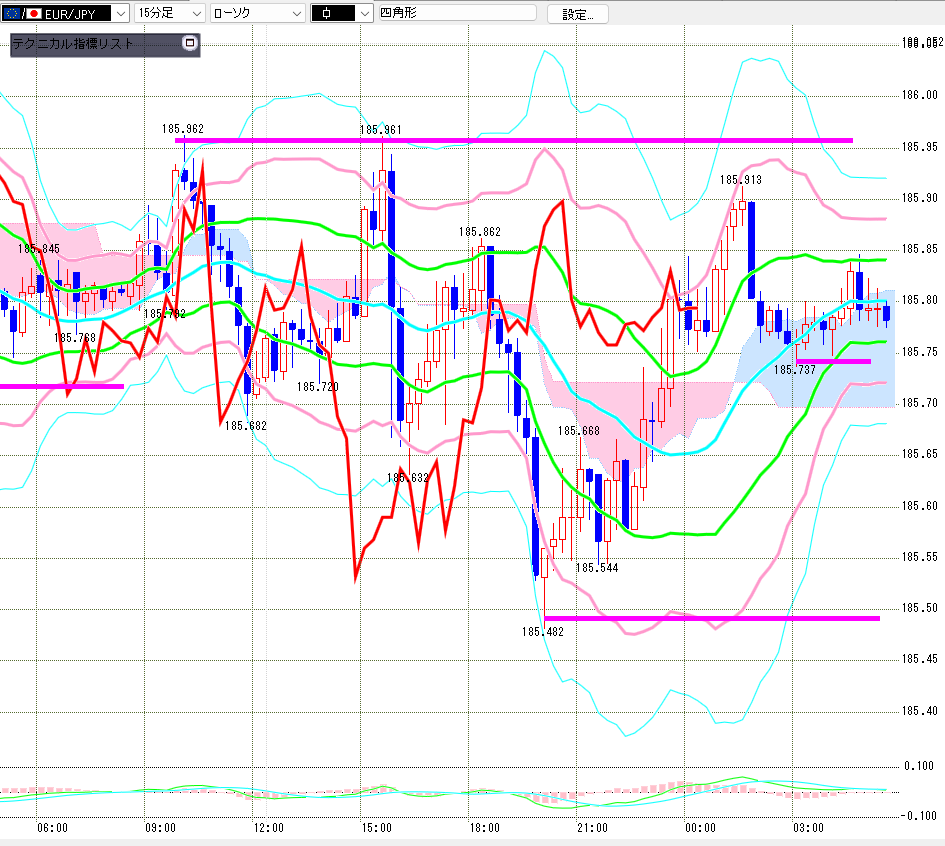
Task: Click the 00:00 time axis label
Action: 700,828
